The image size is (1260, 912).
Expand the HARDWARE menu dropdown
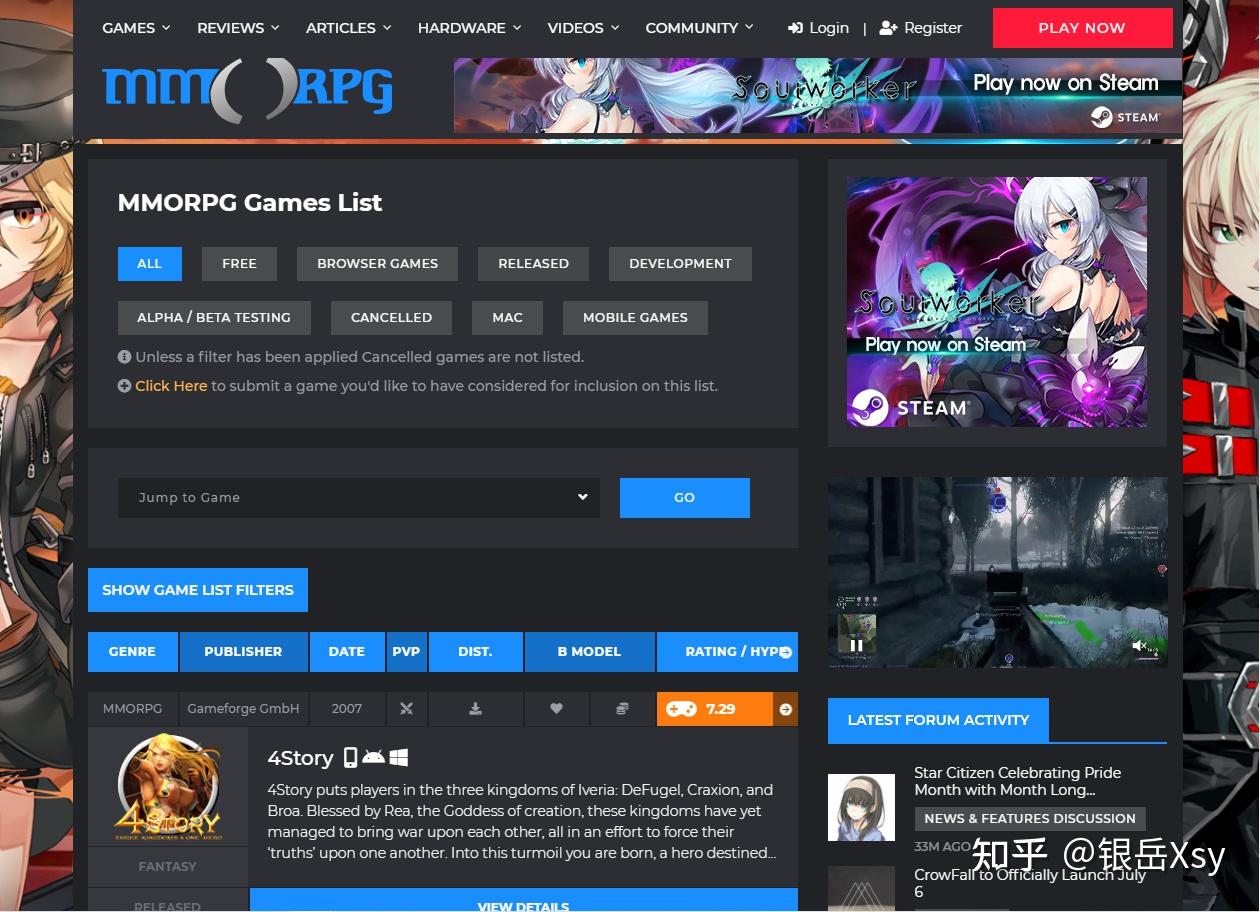coord(469,28)
